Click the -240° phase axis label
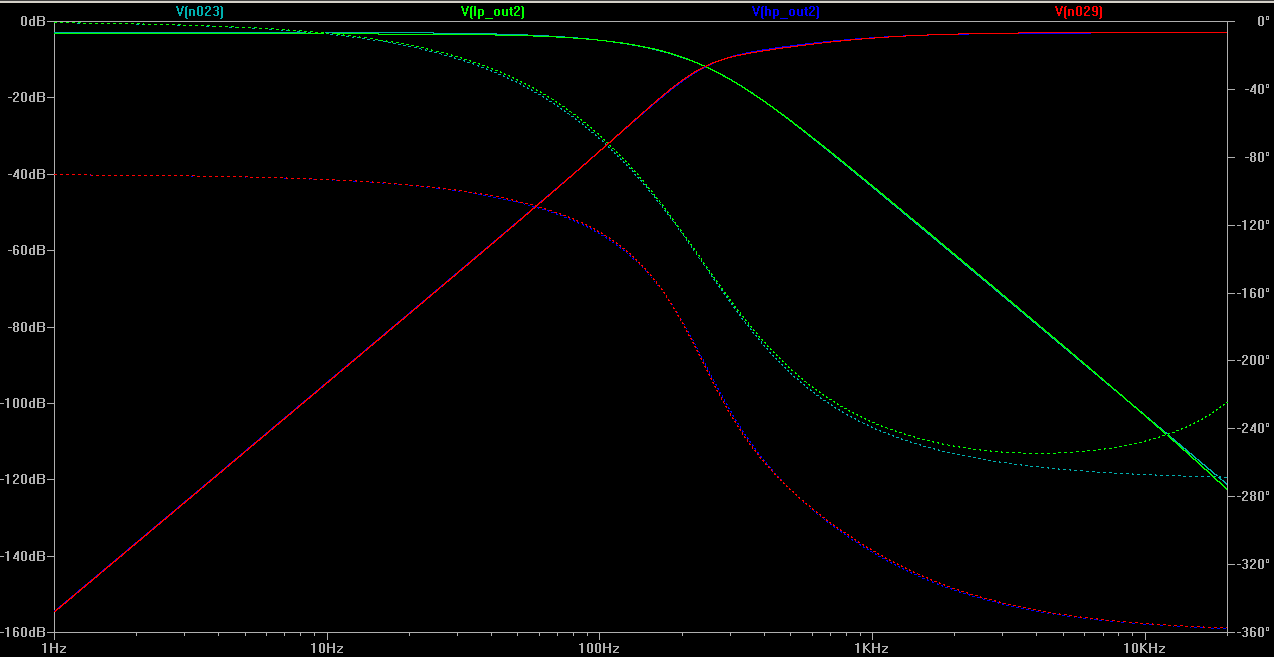 pos(1252,428)
